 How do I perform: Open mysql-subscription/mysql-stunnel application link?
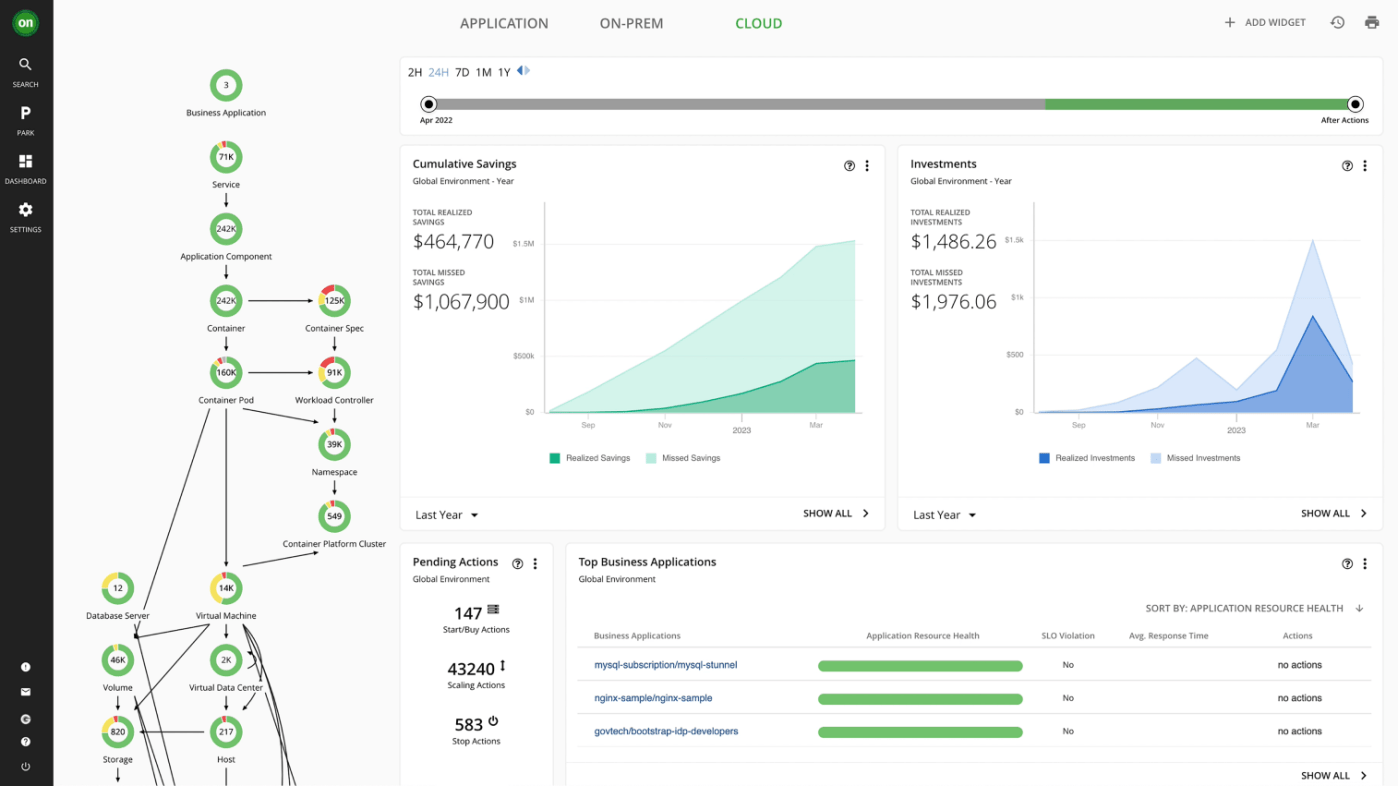(x=665, y=665)
